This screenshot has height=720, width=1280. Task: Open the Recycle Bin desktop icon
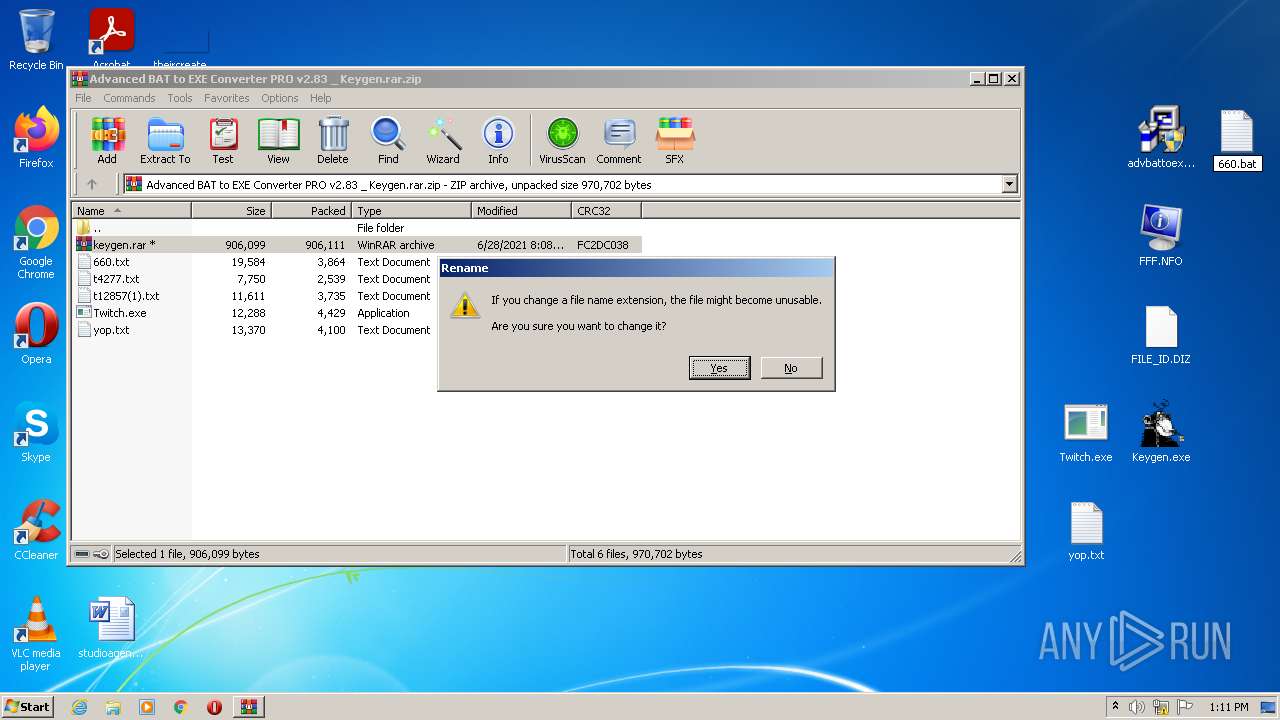pyautogui.click(x=36, y=40)
